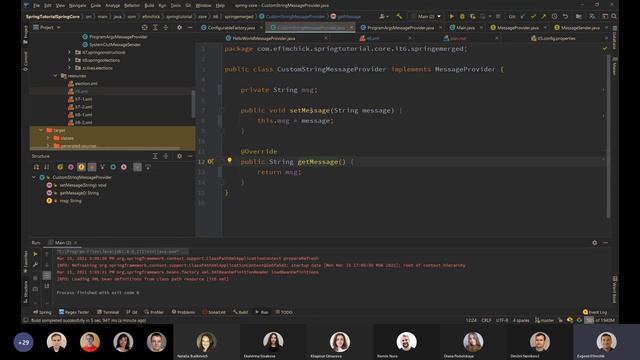
Task: Click the +29 participants overflow badge
Action: [23, 342]
